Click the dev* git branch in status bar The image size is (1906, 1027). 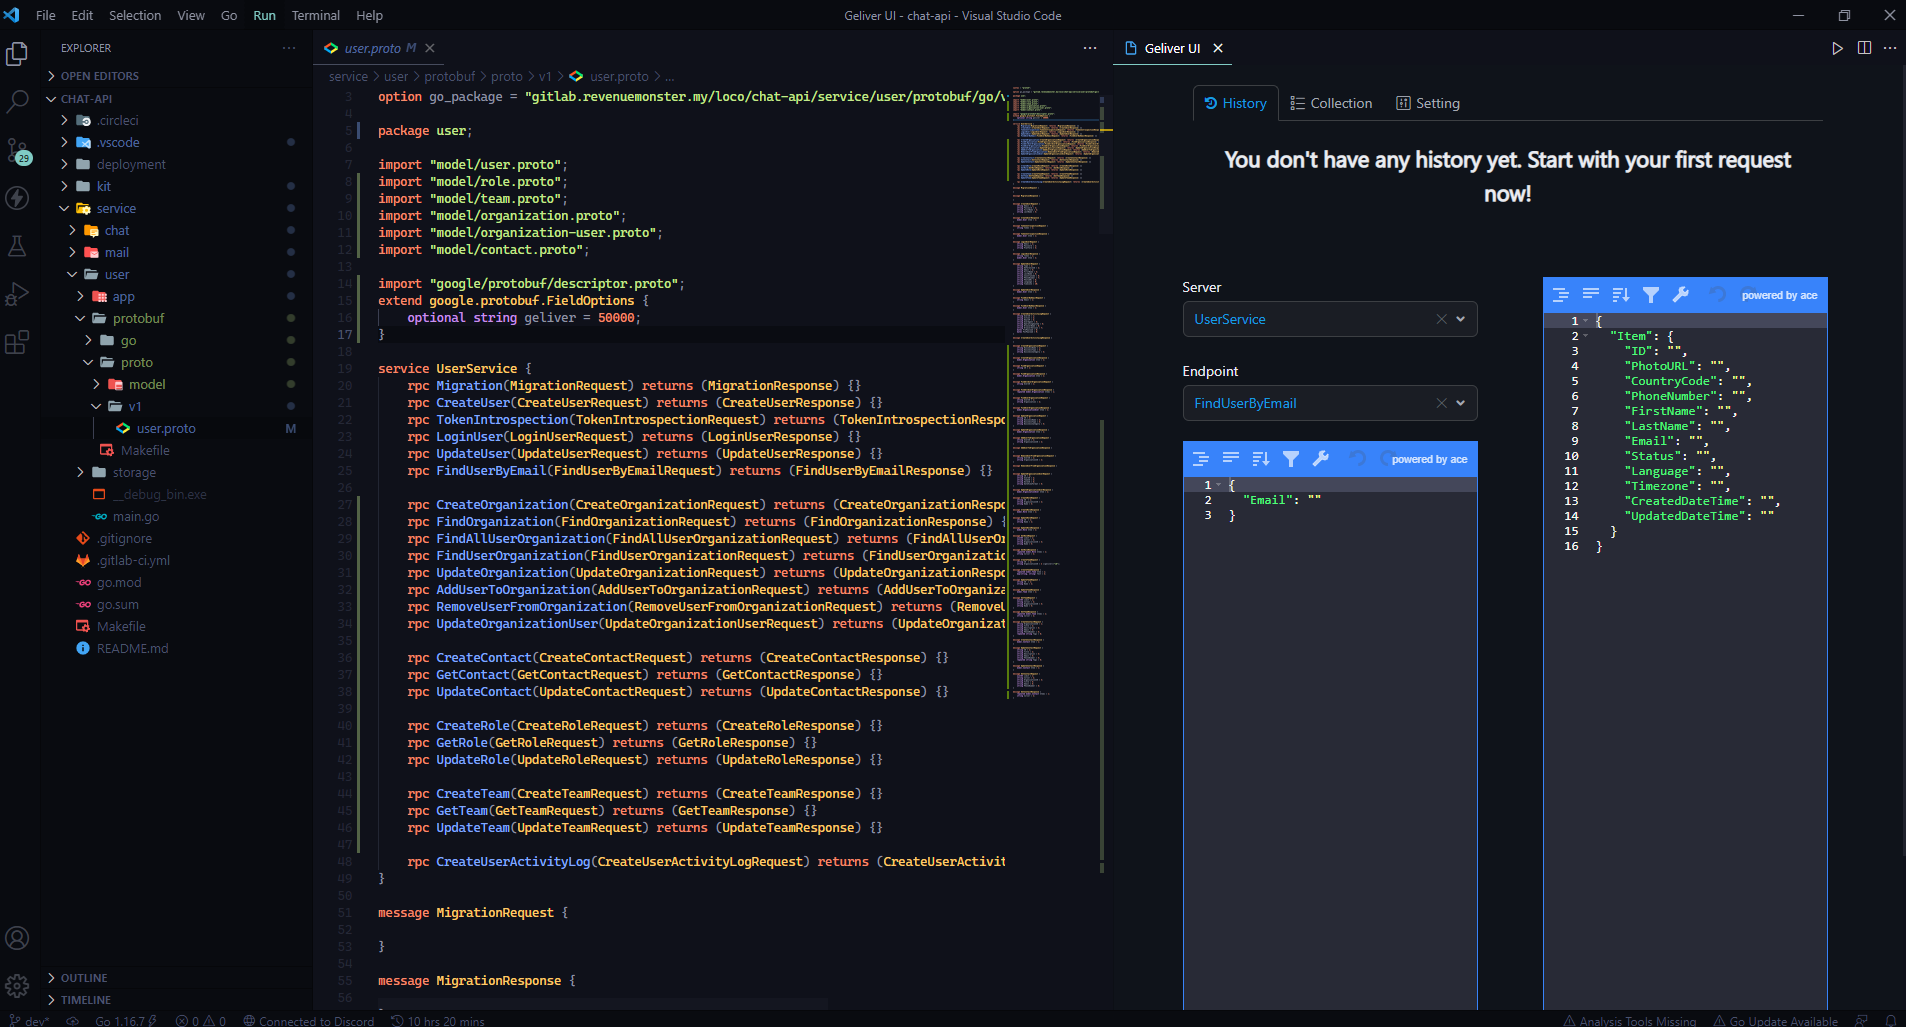(29, 1021)
